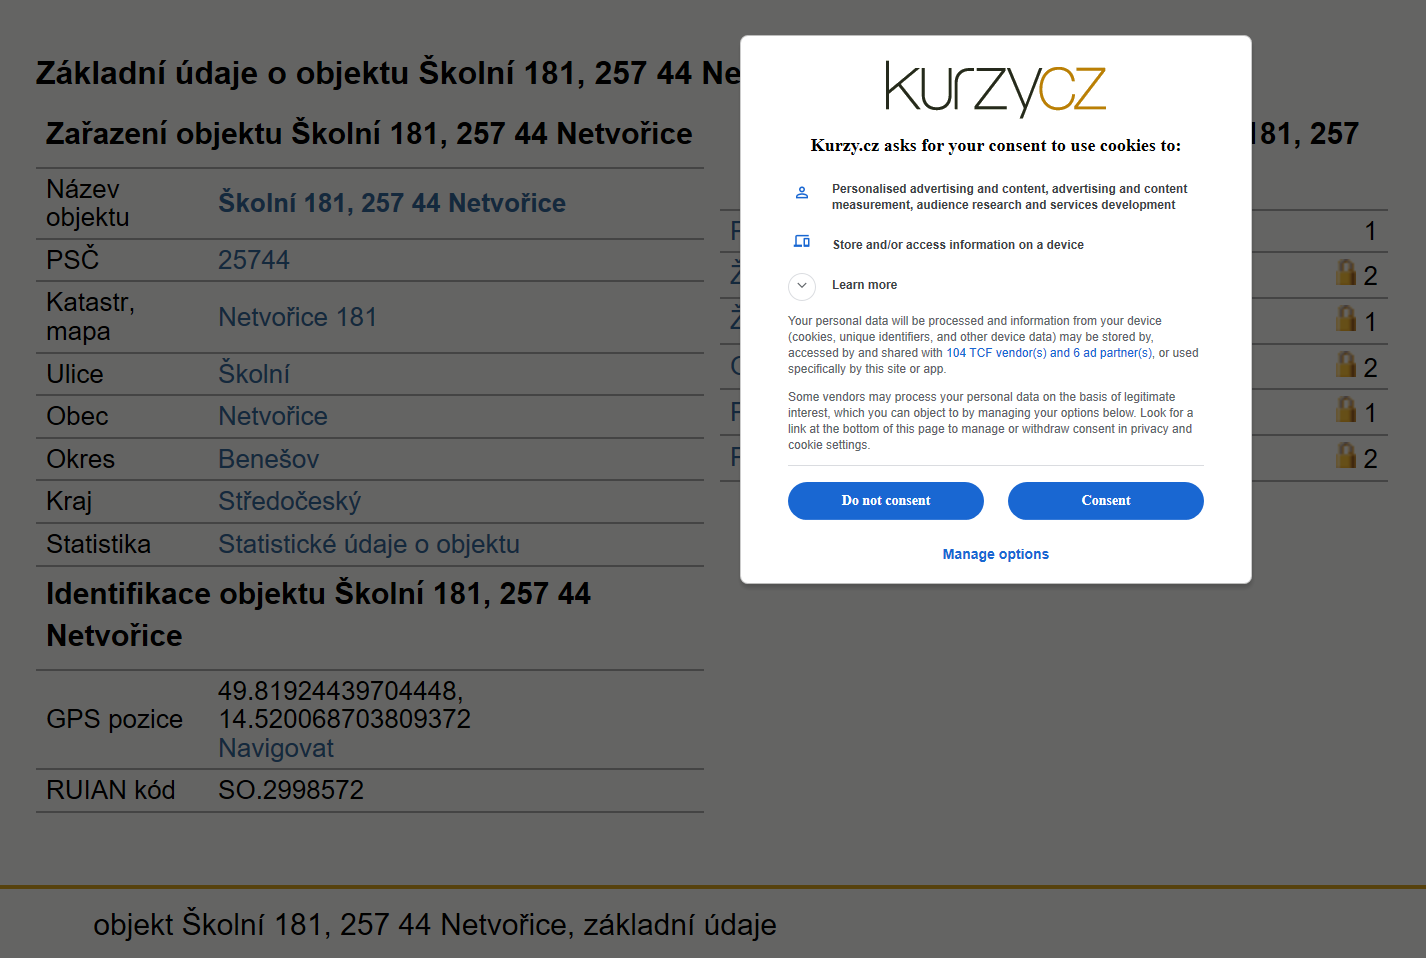Viewport: 1426px width, 958px height.
Task: Click the Navigovat link under GPS coordinates
Action: pyautogui.click(x=276, y=748)
